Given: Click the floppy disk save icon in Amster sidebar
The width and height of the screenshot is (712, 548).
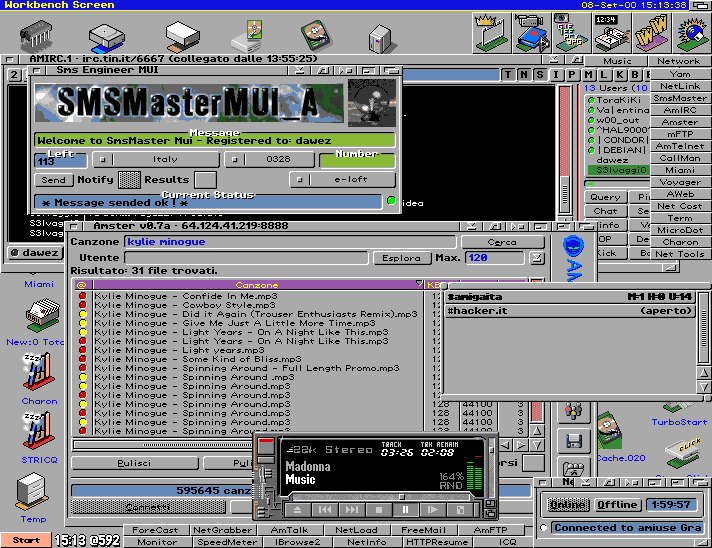Looking at the screenshot, I should (x=574, y=441).
